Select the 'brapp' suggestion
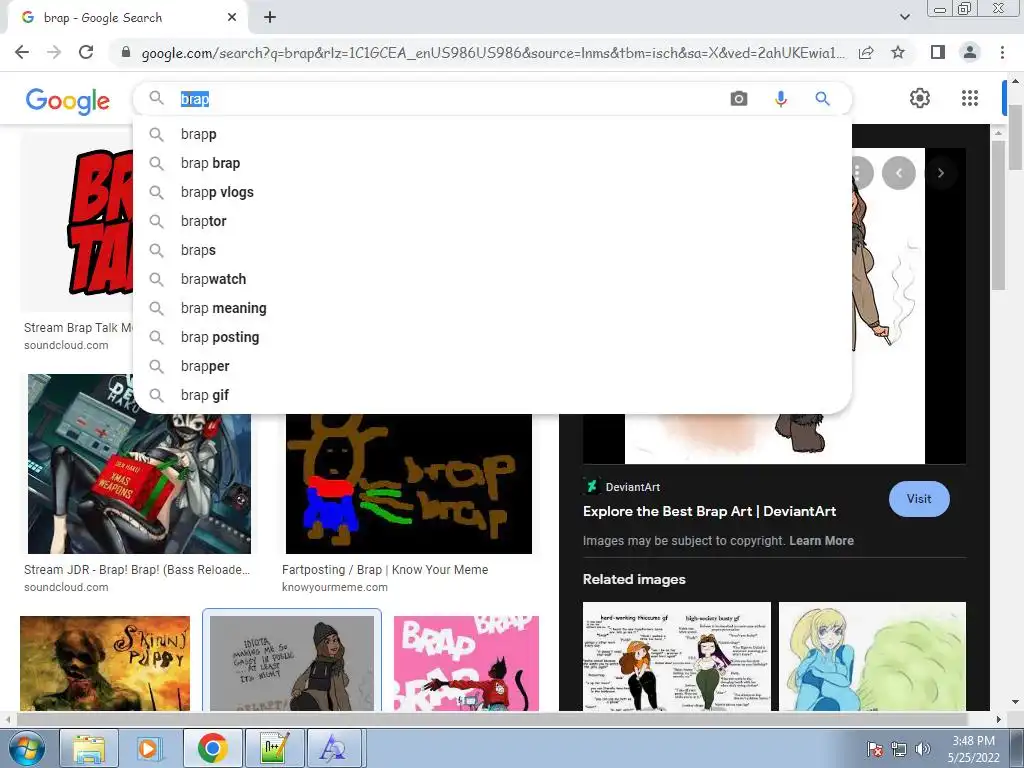The image size is (1024, 768). 492,134
